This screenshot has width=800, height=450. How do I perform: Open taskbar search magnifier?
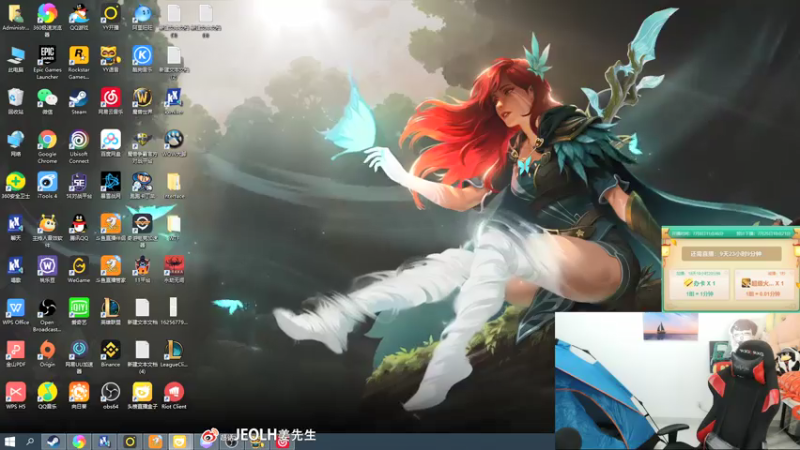[30, 441]
